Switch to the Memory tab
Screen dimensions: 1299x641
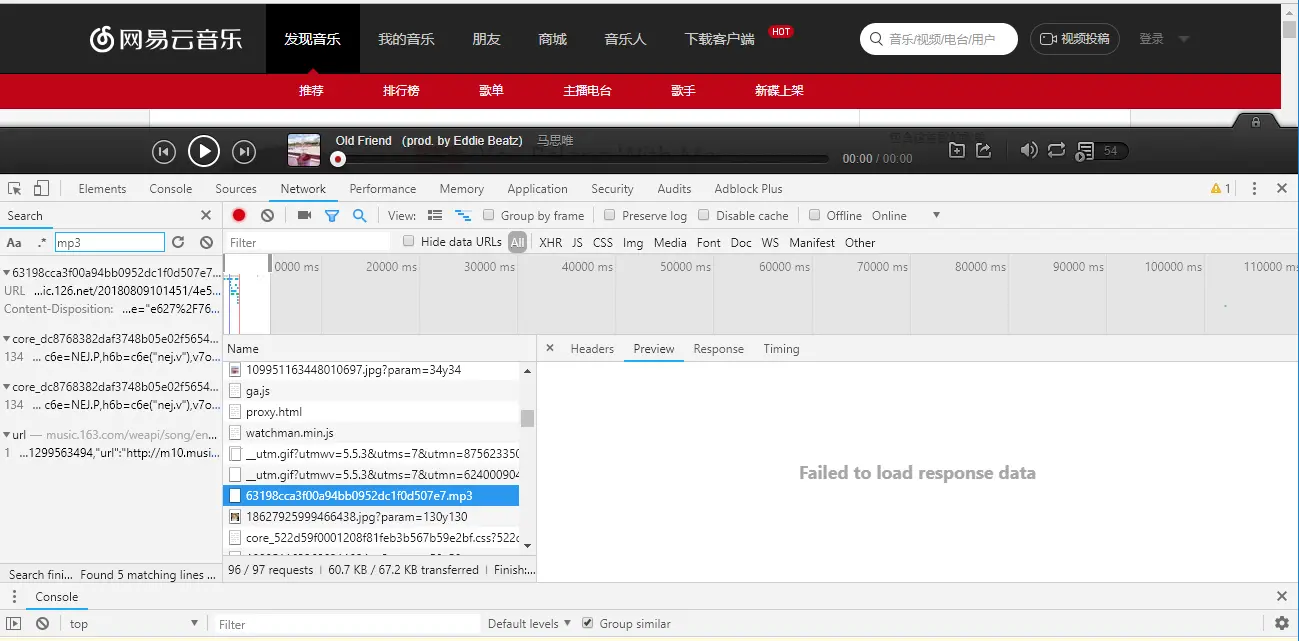[x=461, y=188]
